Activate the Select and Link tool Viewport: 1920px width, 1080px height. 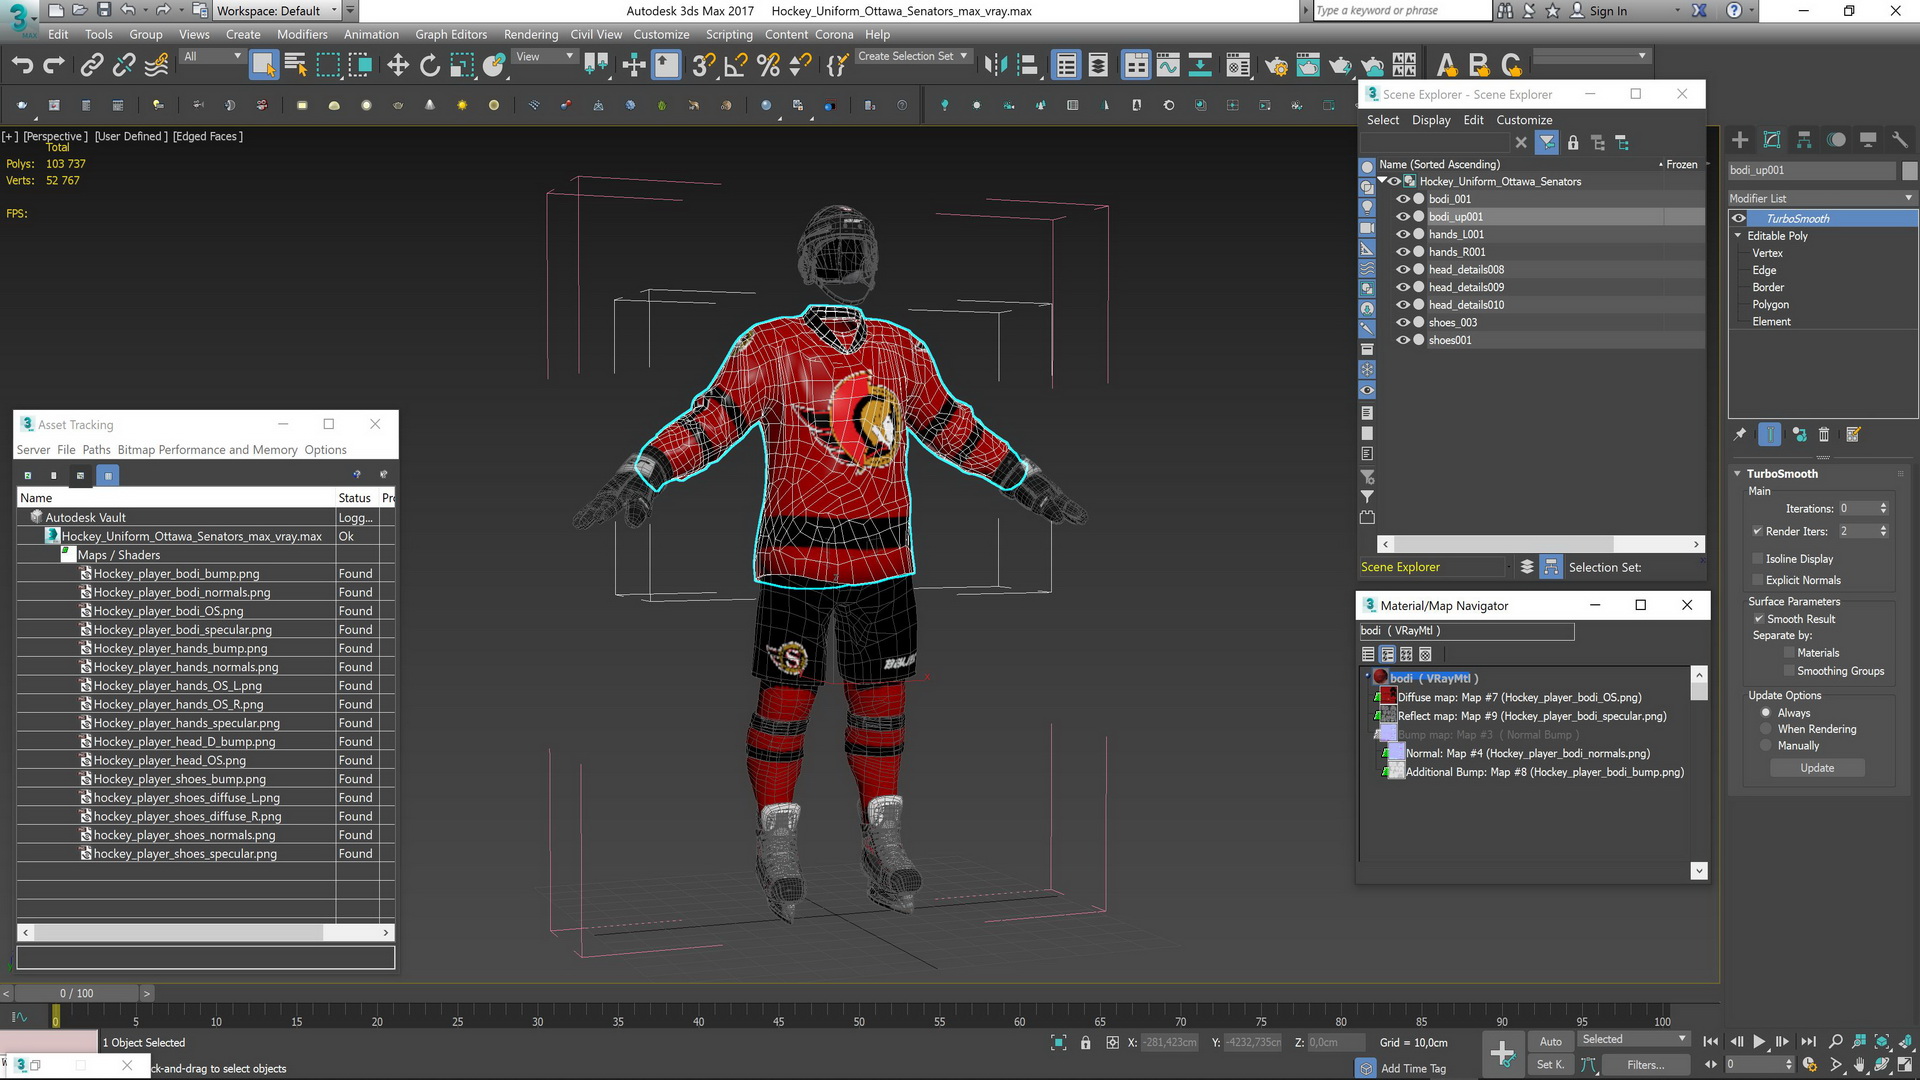[92, 66]
